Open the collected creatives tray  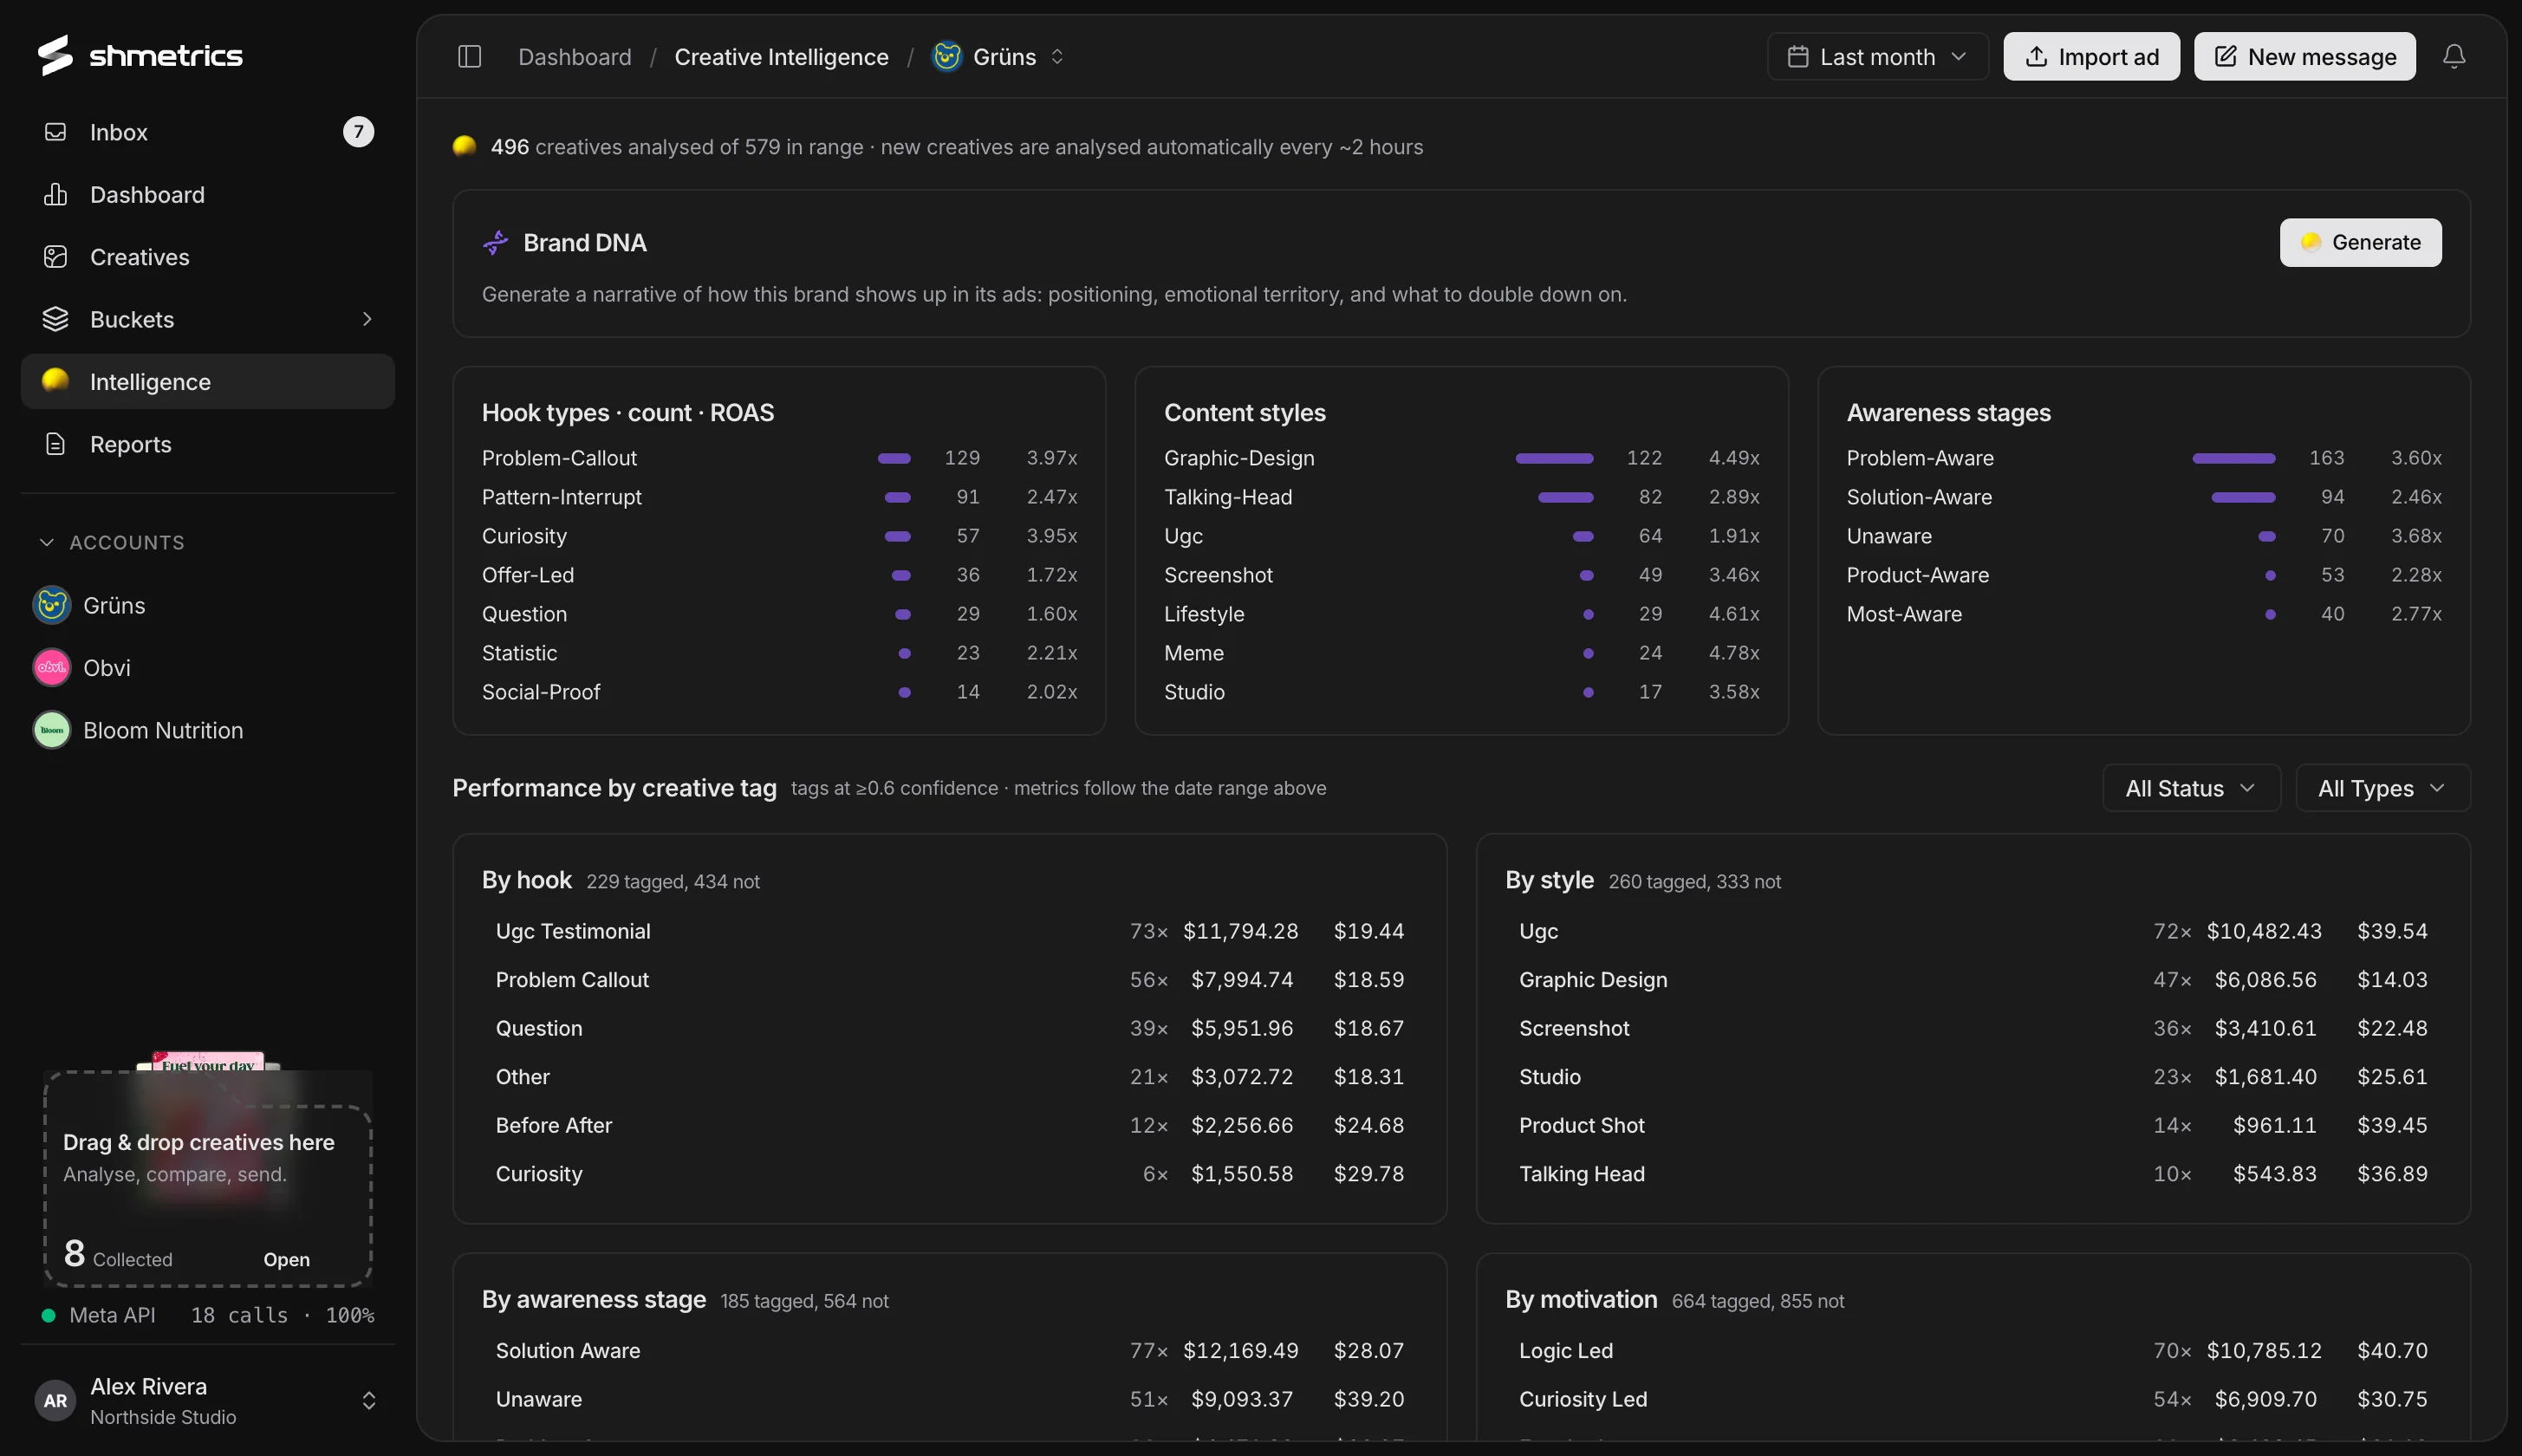point(286,1259)
